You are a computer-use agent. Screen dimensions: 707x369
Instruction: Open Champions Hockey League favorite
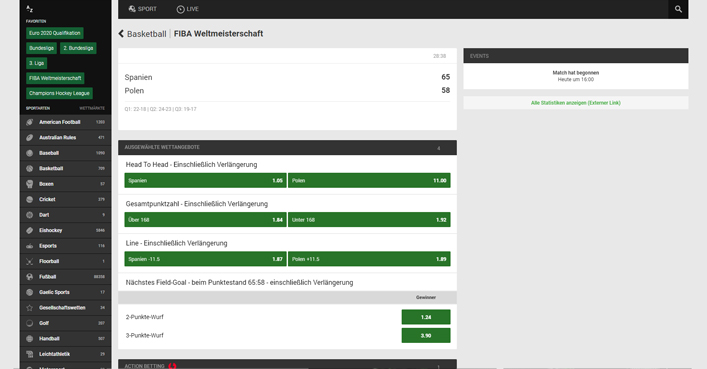coord(59,93)
